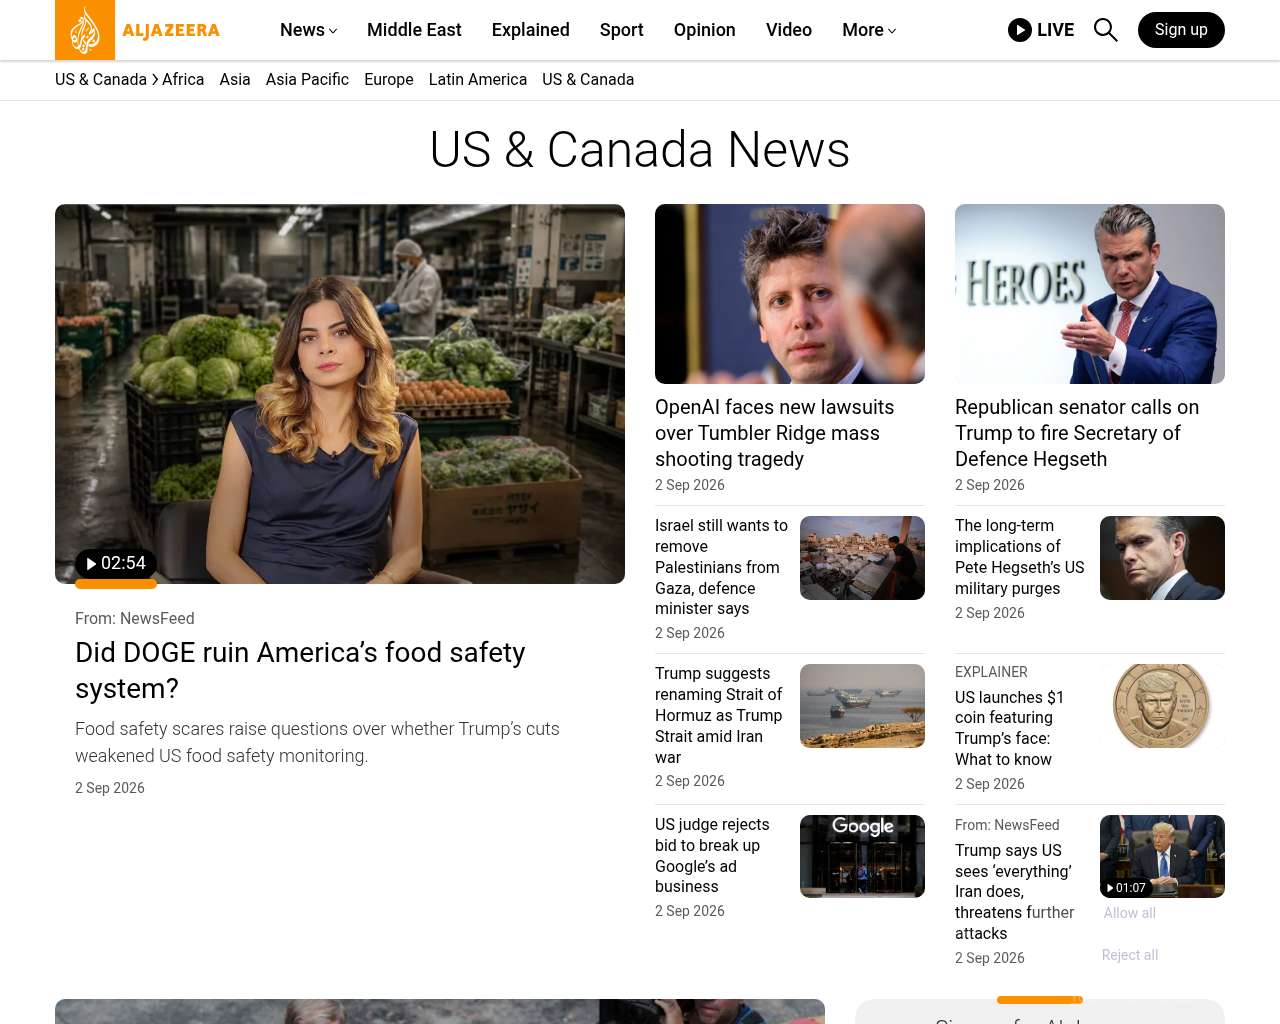Open the OpenAI lawsuits headline

pyautogui.click(x=774, y=433)
